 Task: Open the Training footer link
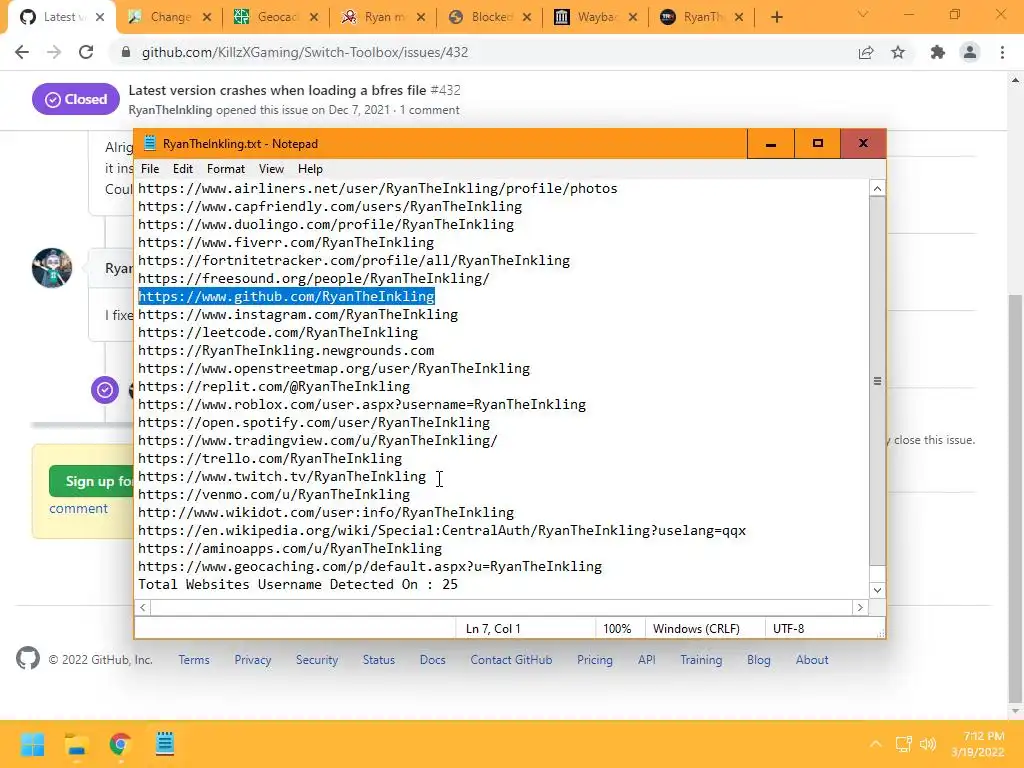point(701,660)
